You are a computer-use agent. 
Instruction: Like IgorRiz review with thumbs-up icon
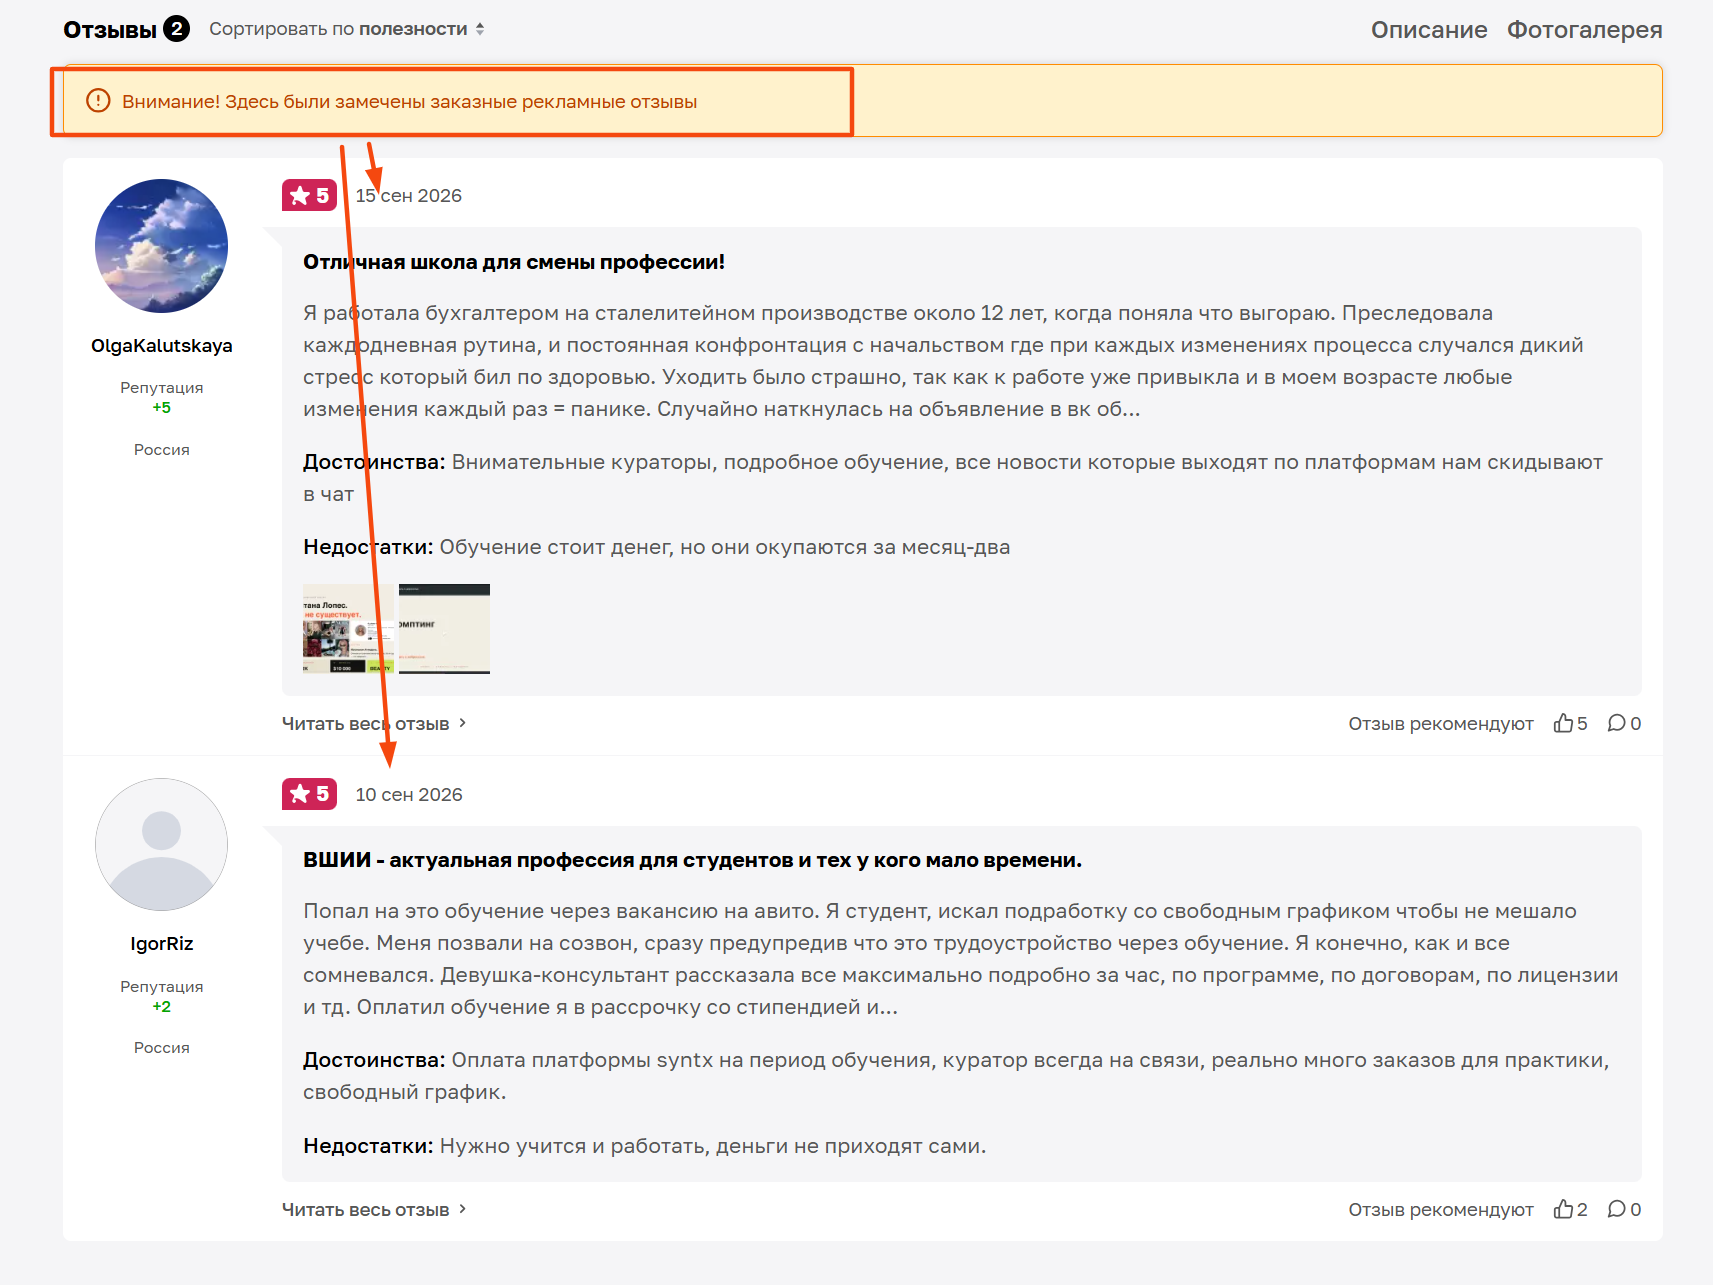tap(1563, 1209)
